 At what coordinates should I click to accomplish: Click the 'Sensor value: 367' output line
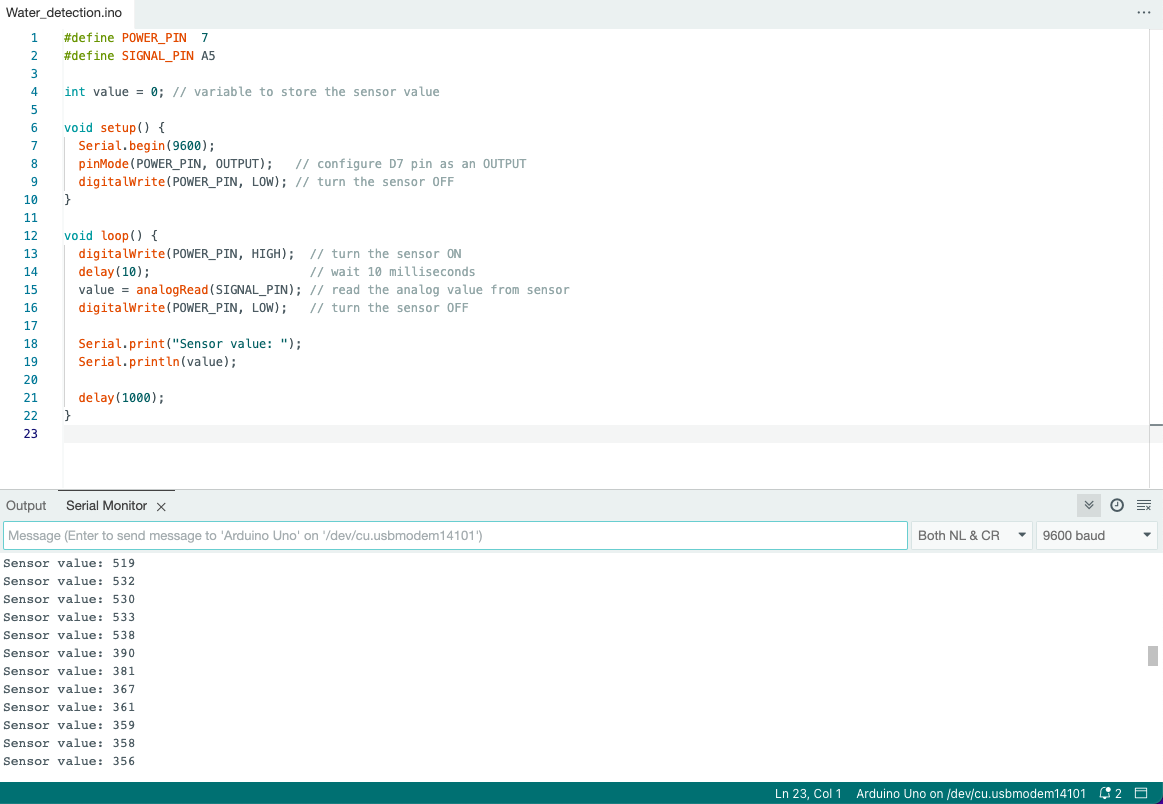pyautogui.click(x=69, y=690)
